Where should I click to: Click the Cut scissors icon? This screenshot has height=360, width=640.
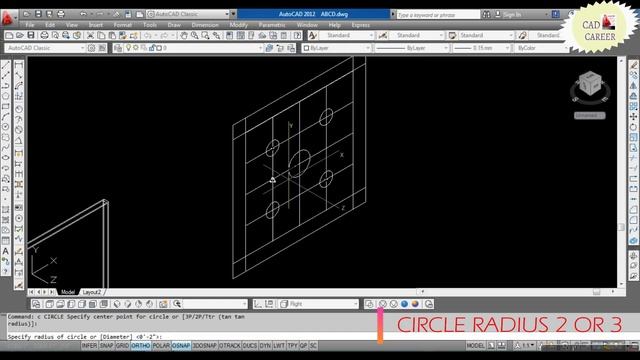[90, 36]
